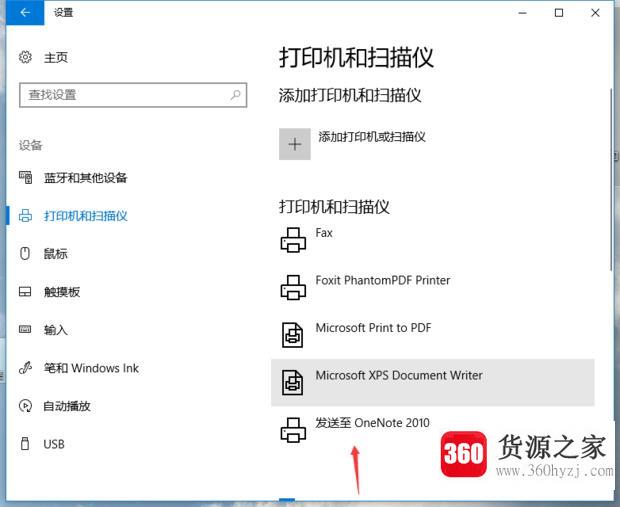Image resolution: width=620 pixels, height=507 pixels.
Task: Select 打印机和扫描仪 in sidebar
Action: (x=85, y=216)
